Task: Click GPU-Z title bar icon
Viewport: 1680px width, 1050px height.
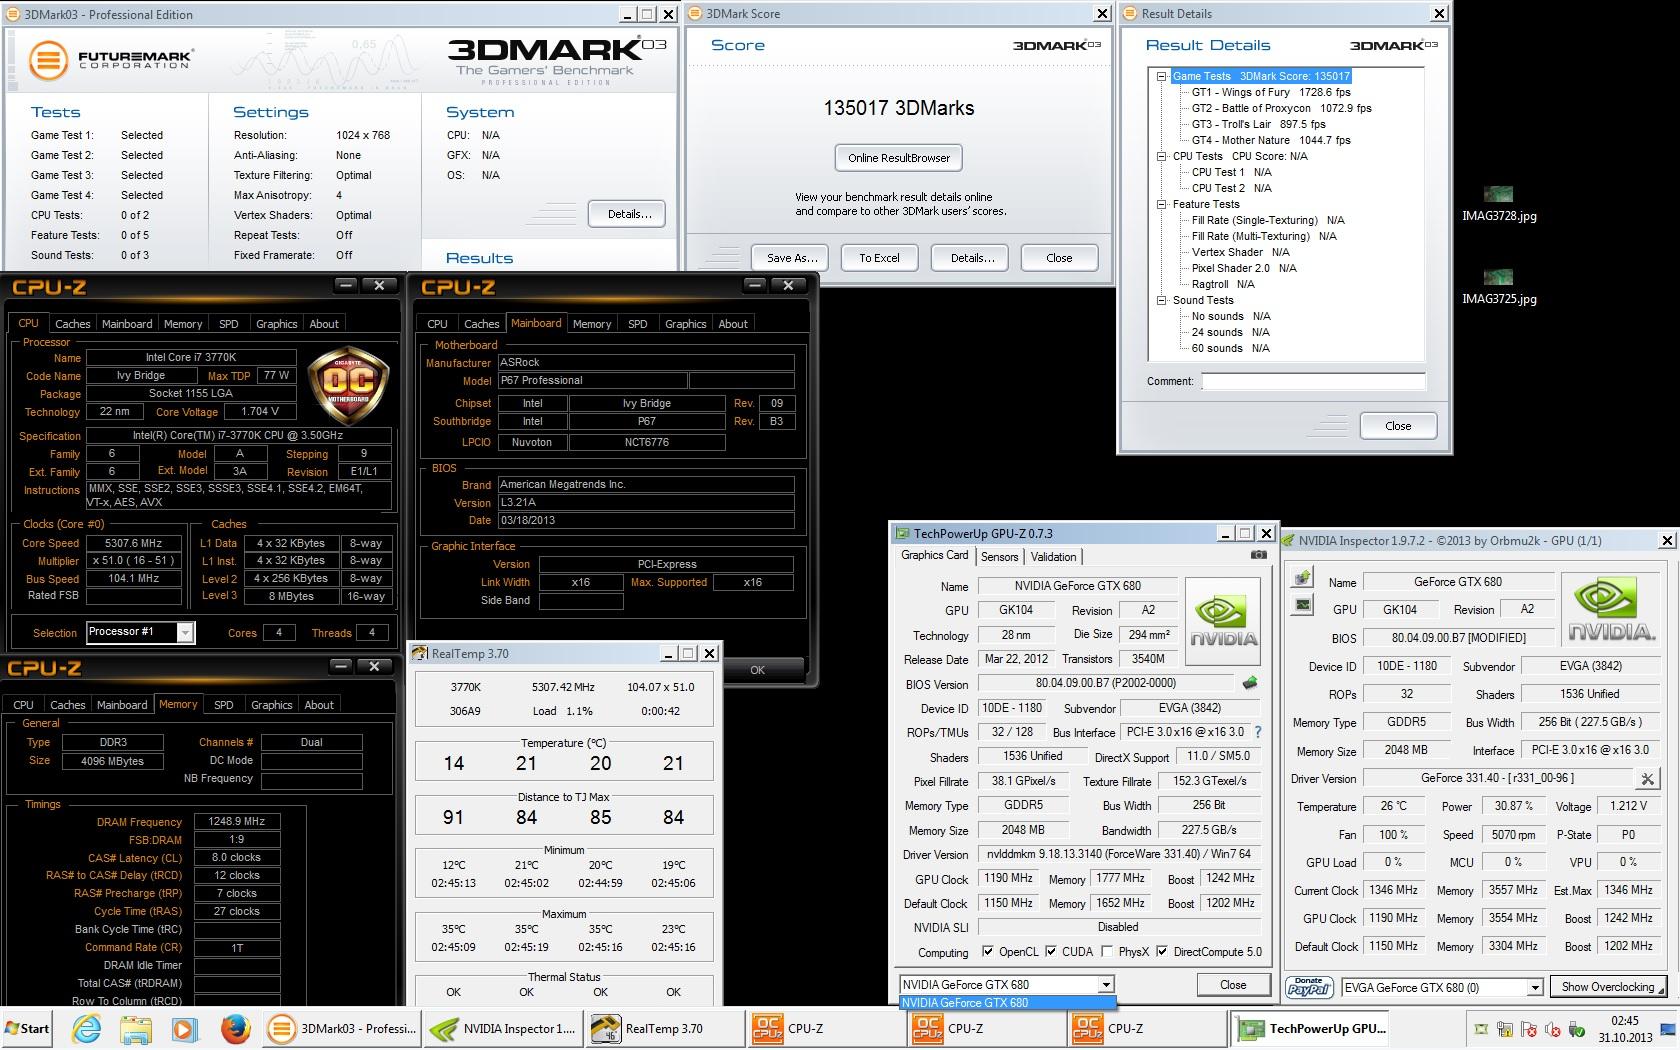Action: (903, 533)
